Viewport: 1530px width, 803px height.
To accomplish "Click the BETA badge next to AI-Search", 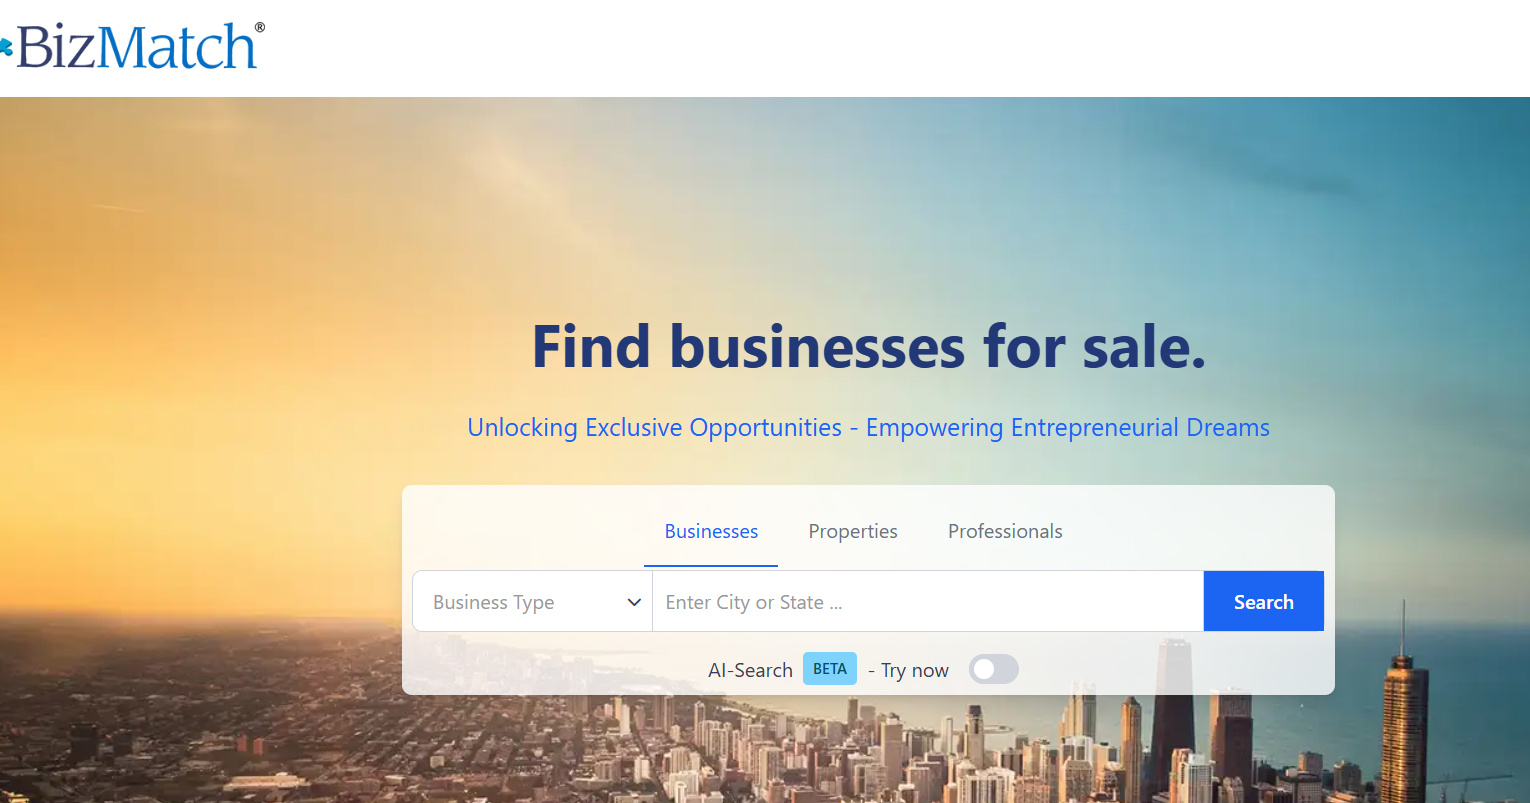I will [x=830, y=669].
